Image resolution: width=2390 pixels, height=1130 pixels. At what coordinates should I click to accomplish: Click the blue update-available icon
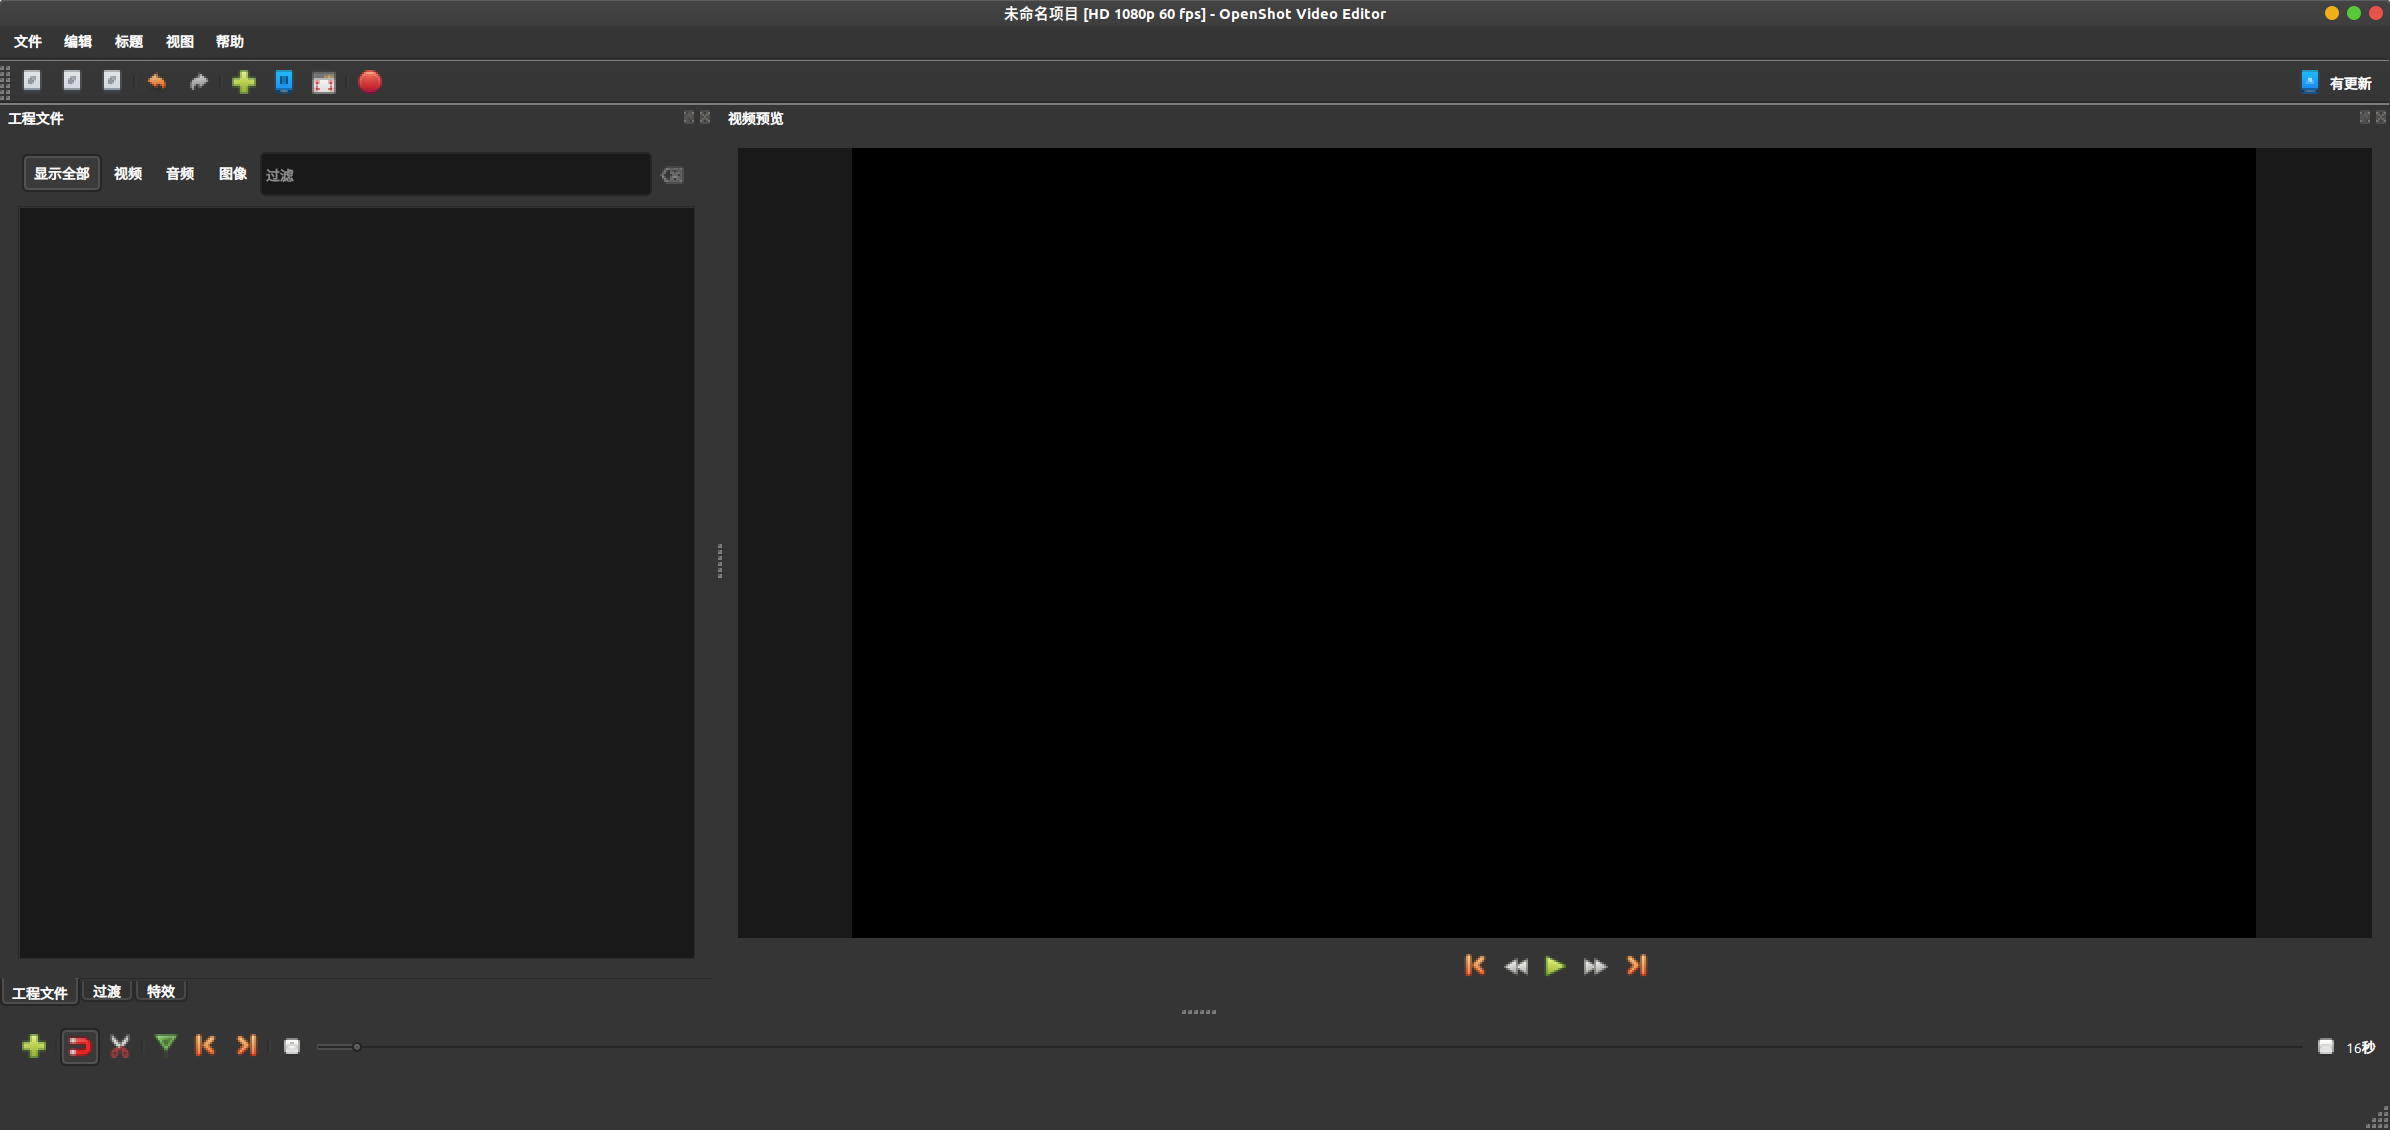point(2310,83)
